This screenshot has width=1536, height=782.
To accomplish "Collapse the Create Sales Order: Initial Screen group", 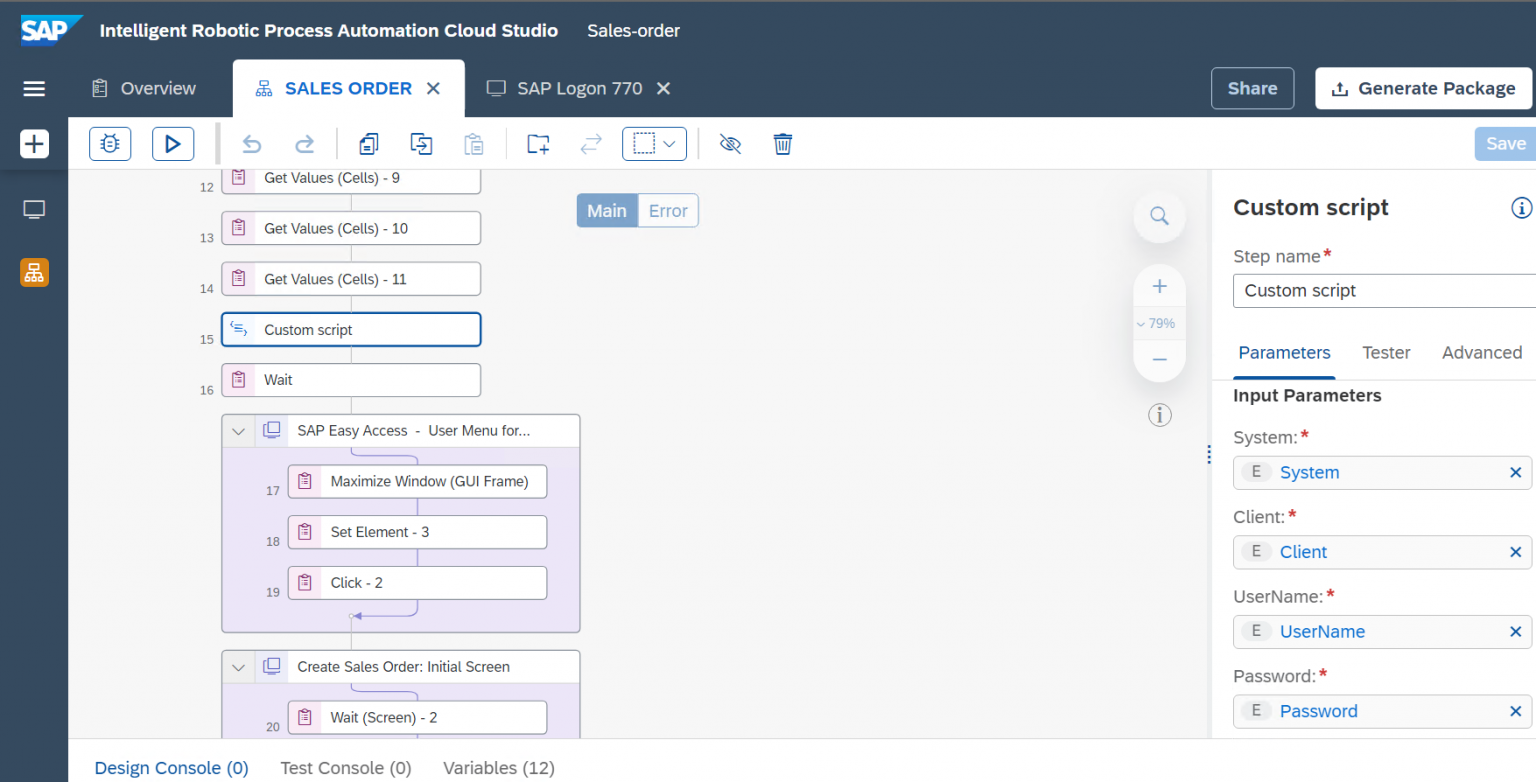I will pos(238,666).
